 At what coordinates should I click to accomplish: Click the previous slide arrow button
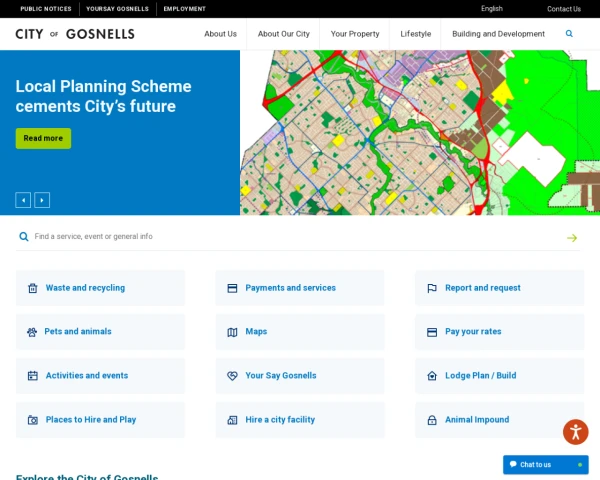23,200
